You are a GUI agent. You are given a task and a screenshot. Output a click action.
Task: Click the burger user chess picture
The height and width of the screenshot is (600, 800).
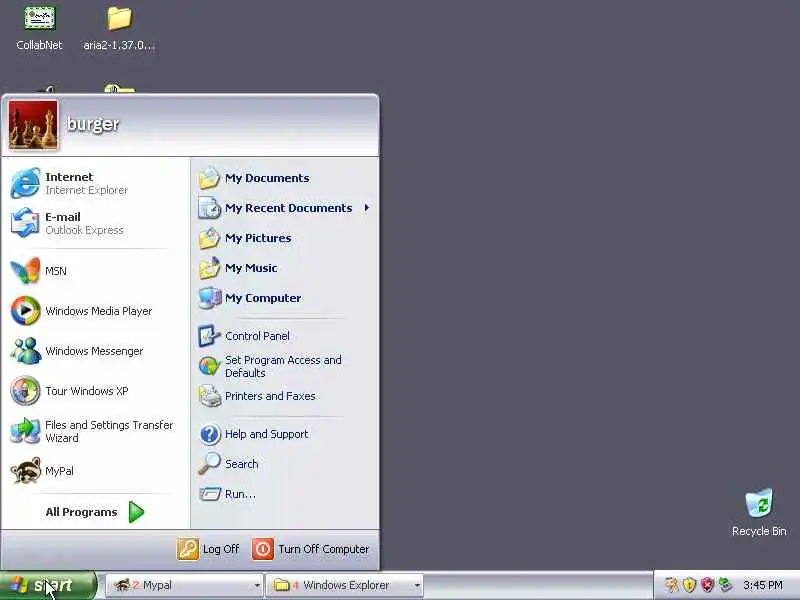(33, 125)
